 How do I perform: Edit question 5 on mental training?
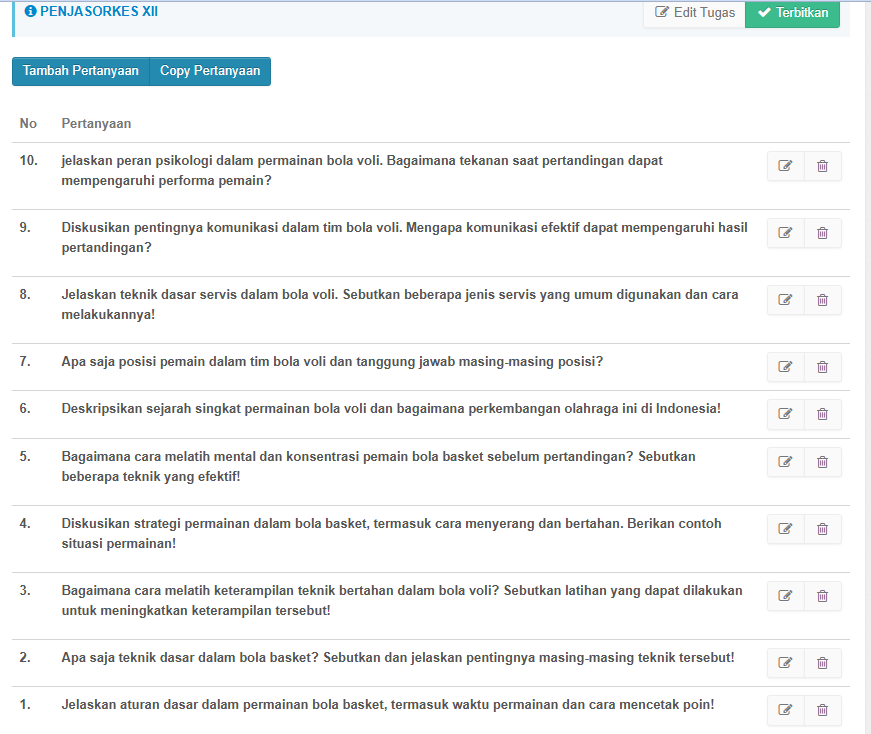(785, 462)
